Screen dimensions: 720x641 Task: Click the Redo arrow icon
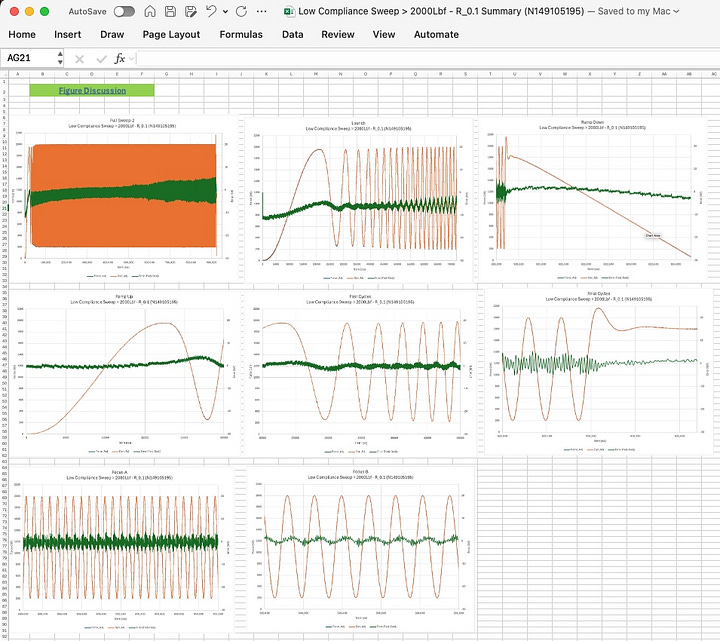point(241,11)
